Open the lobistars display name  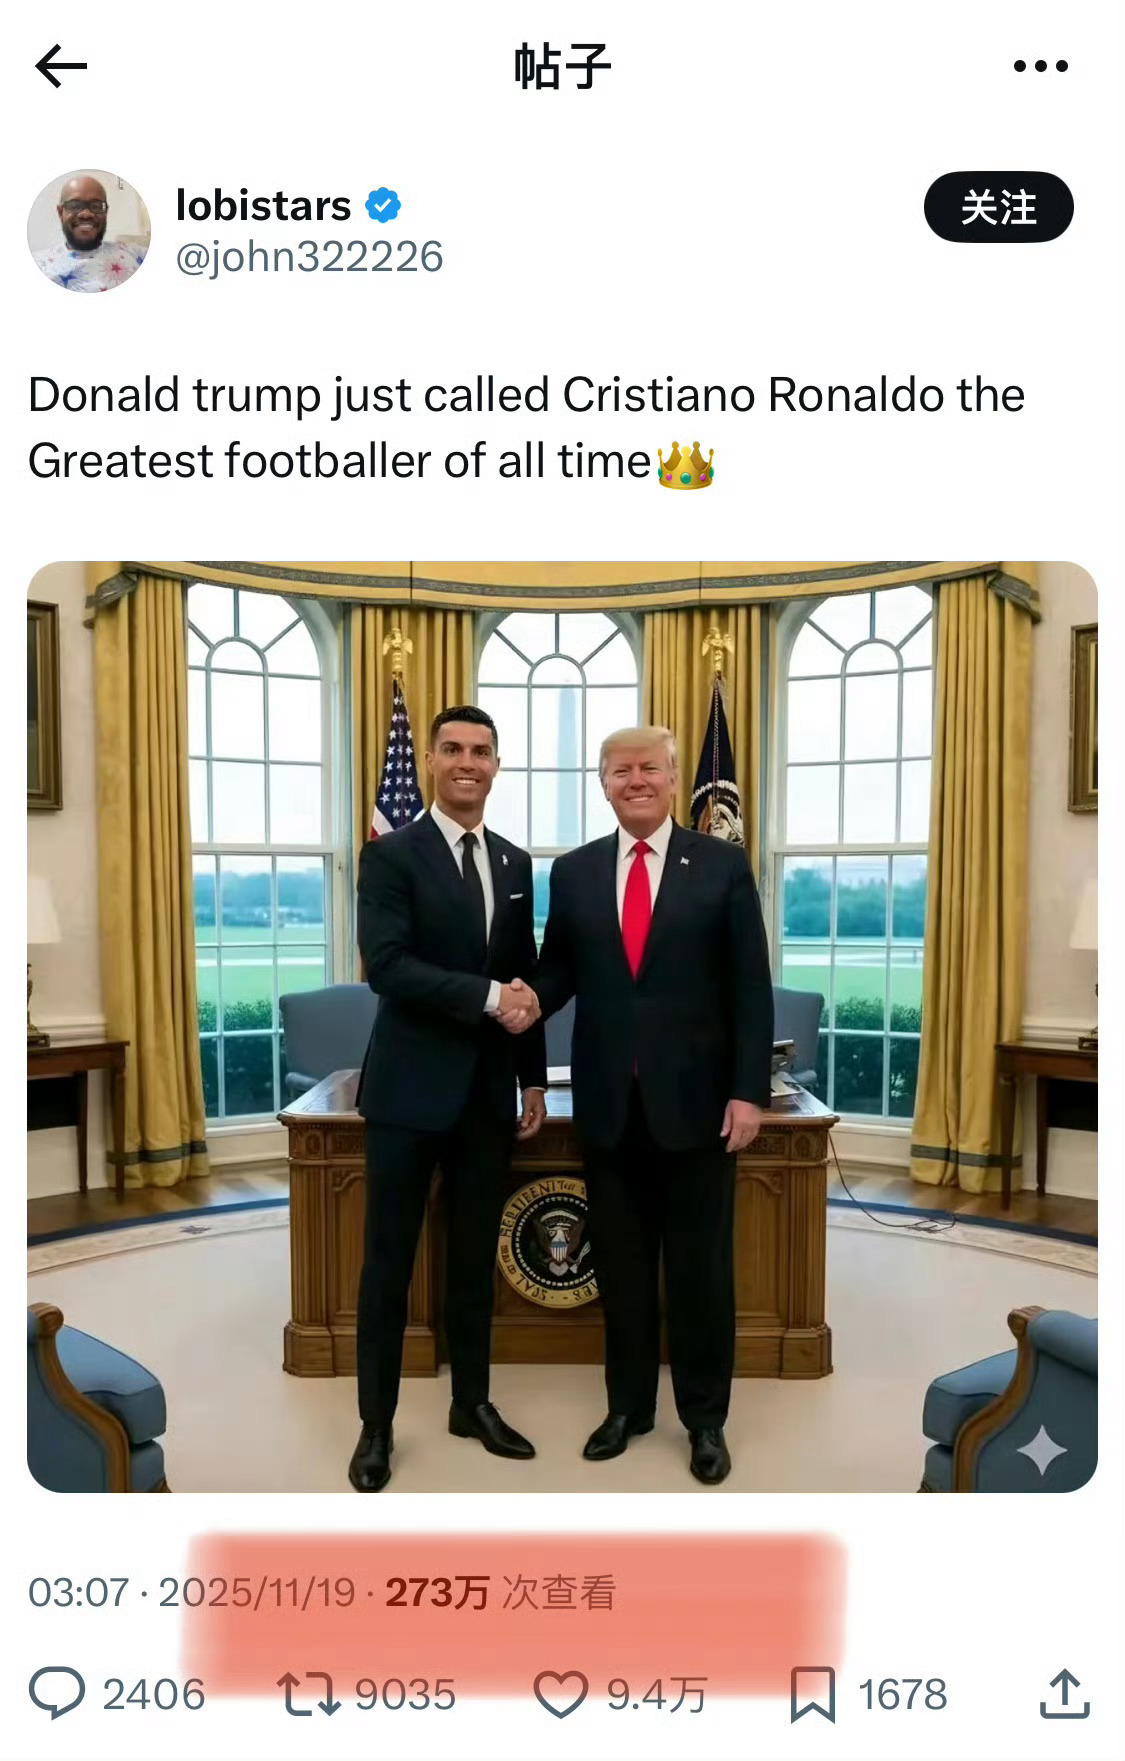click(x=263, y=206)
